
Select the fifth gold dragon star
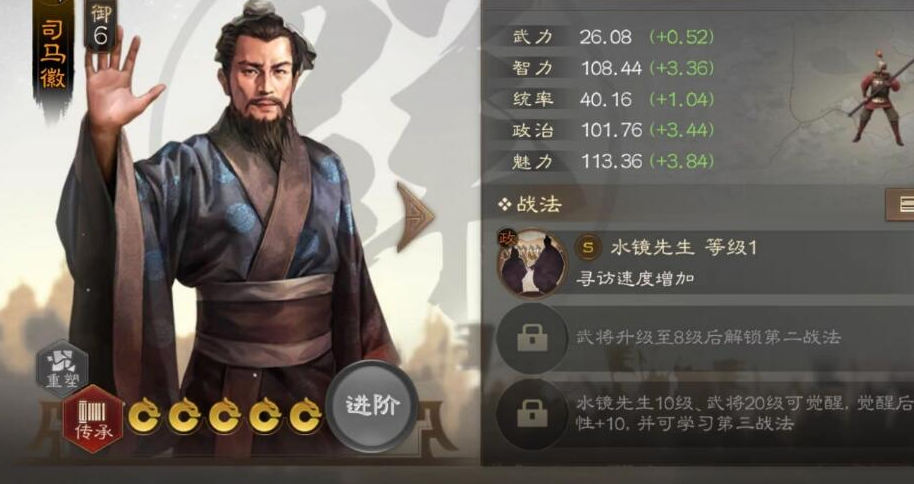click(x=305, y=416)
